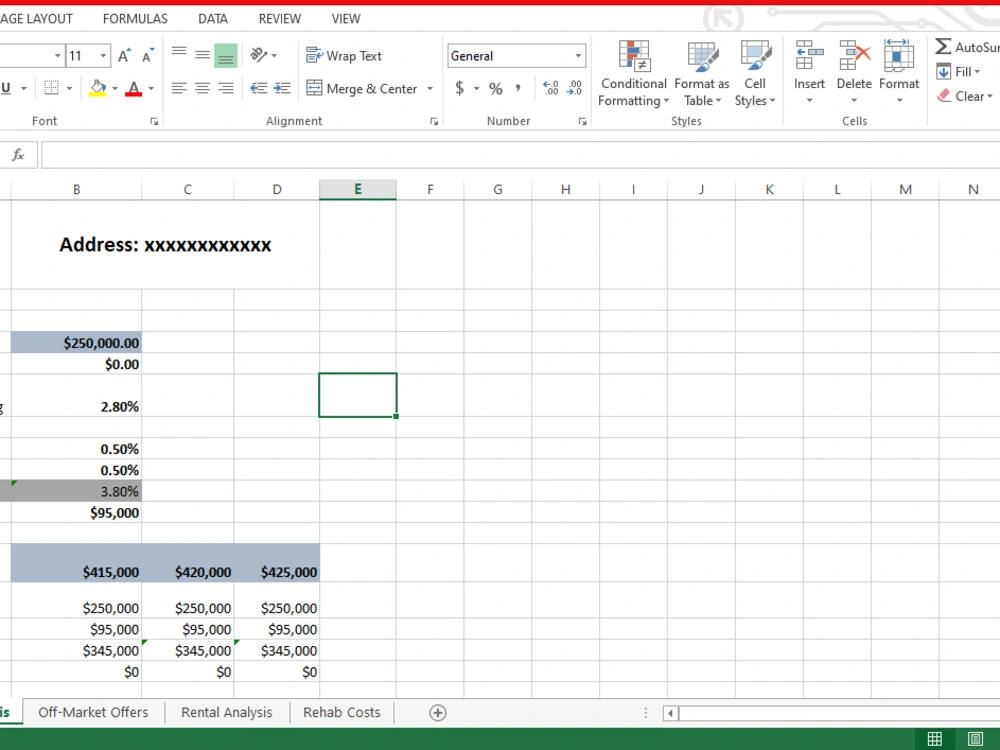Click the Decrease Indent icon
This screenshot has height=750, width=1000.
pyautogui.click(x=259, y=88)
